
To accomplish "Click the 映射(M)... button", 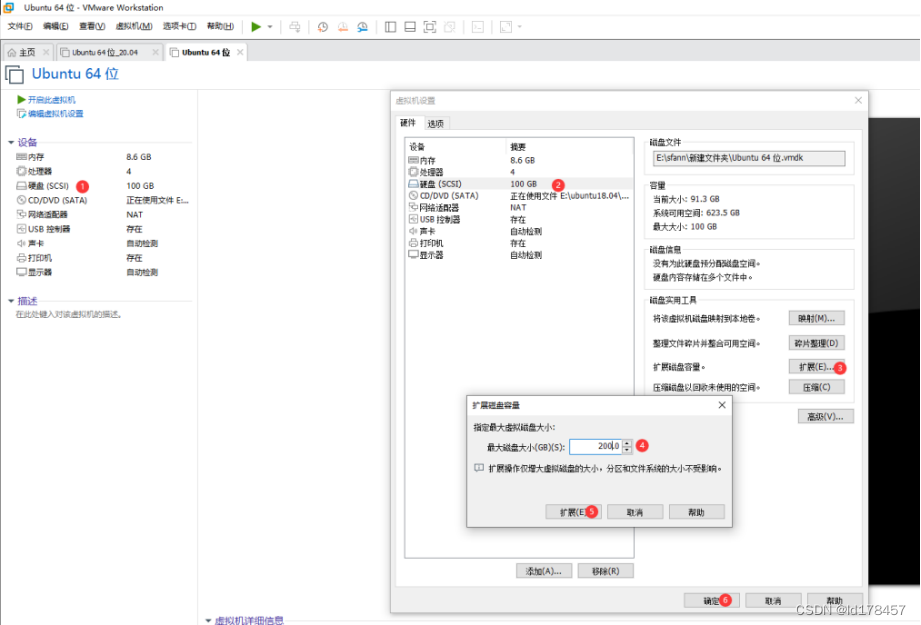I will pyautogui.click(x=816, y=318).
